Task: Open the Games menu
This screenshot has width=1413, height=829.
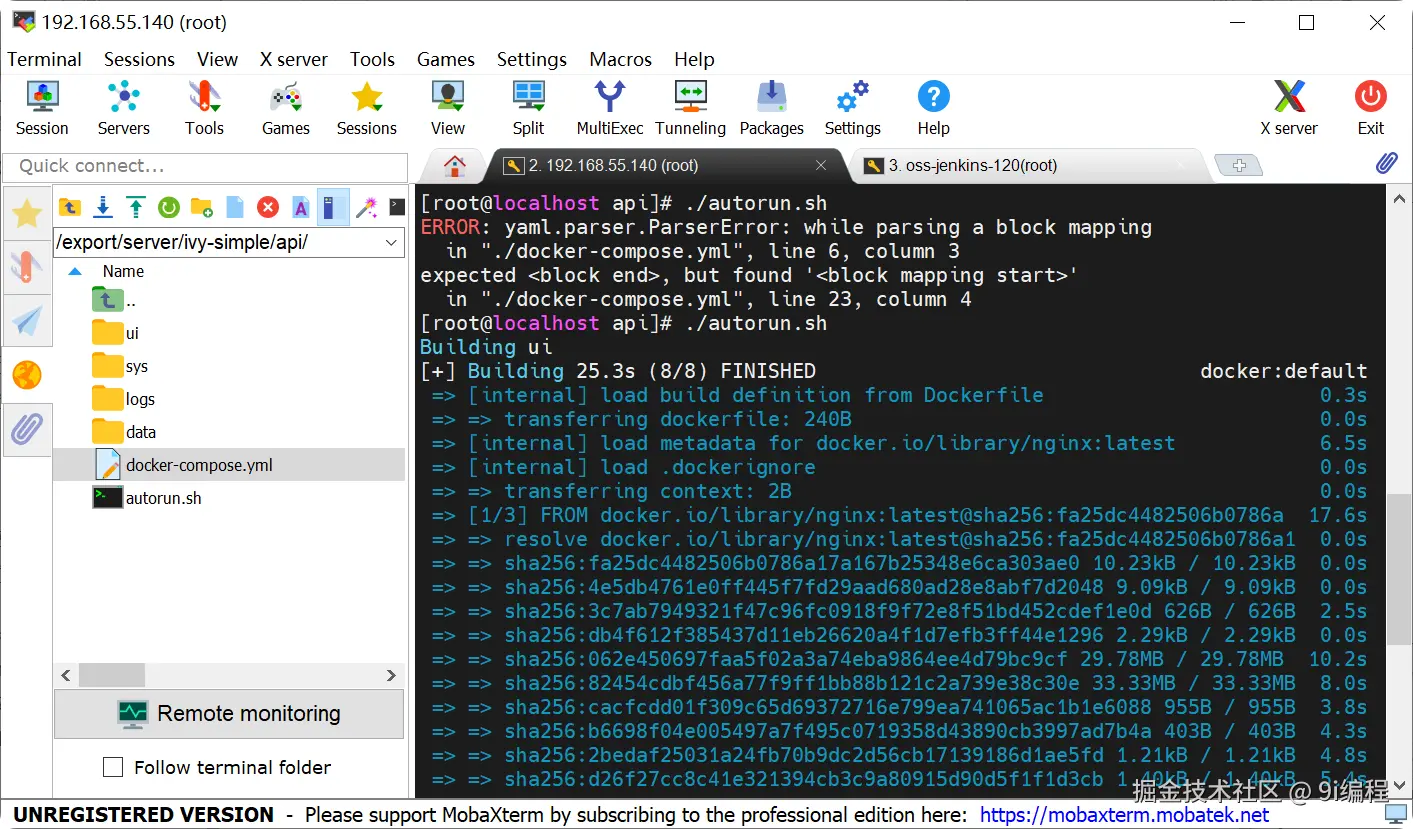Action: pyautogui.click(x=445, y=59)
